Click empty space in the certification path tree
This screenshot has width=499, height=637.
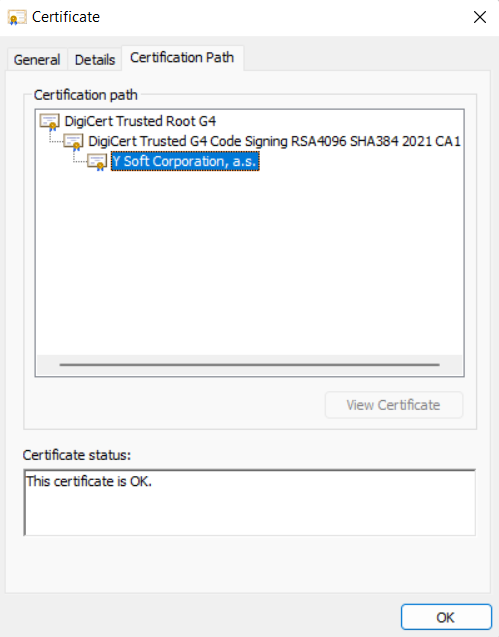point(250,260)
